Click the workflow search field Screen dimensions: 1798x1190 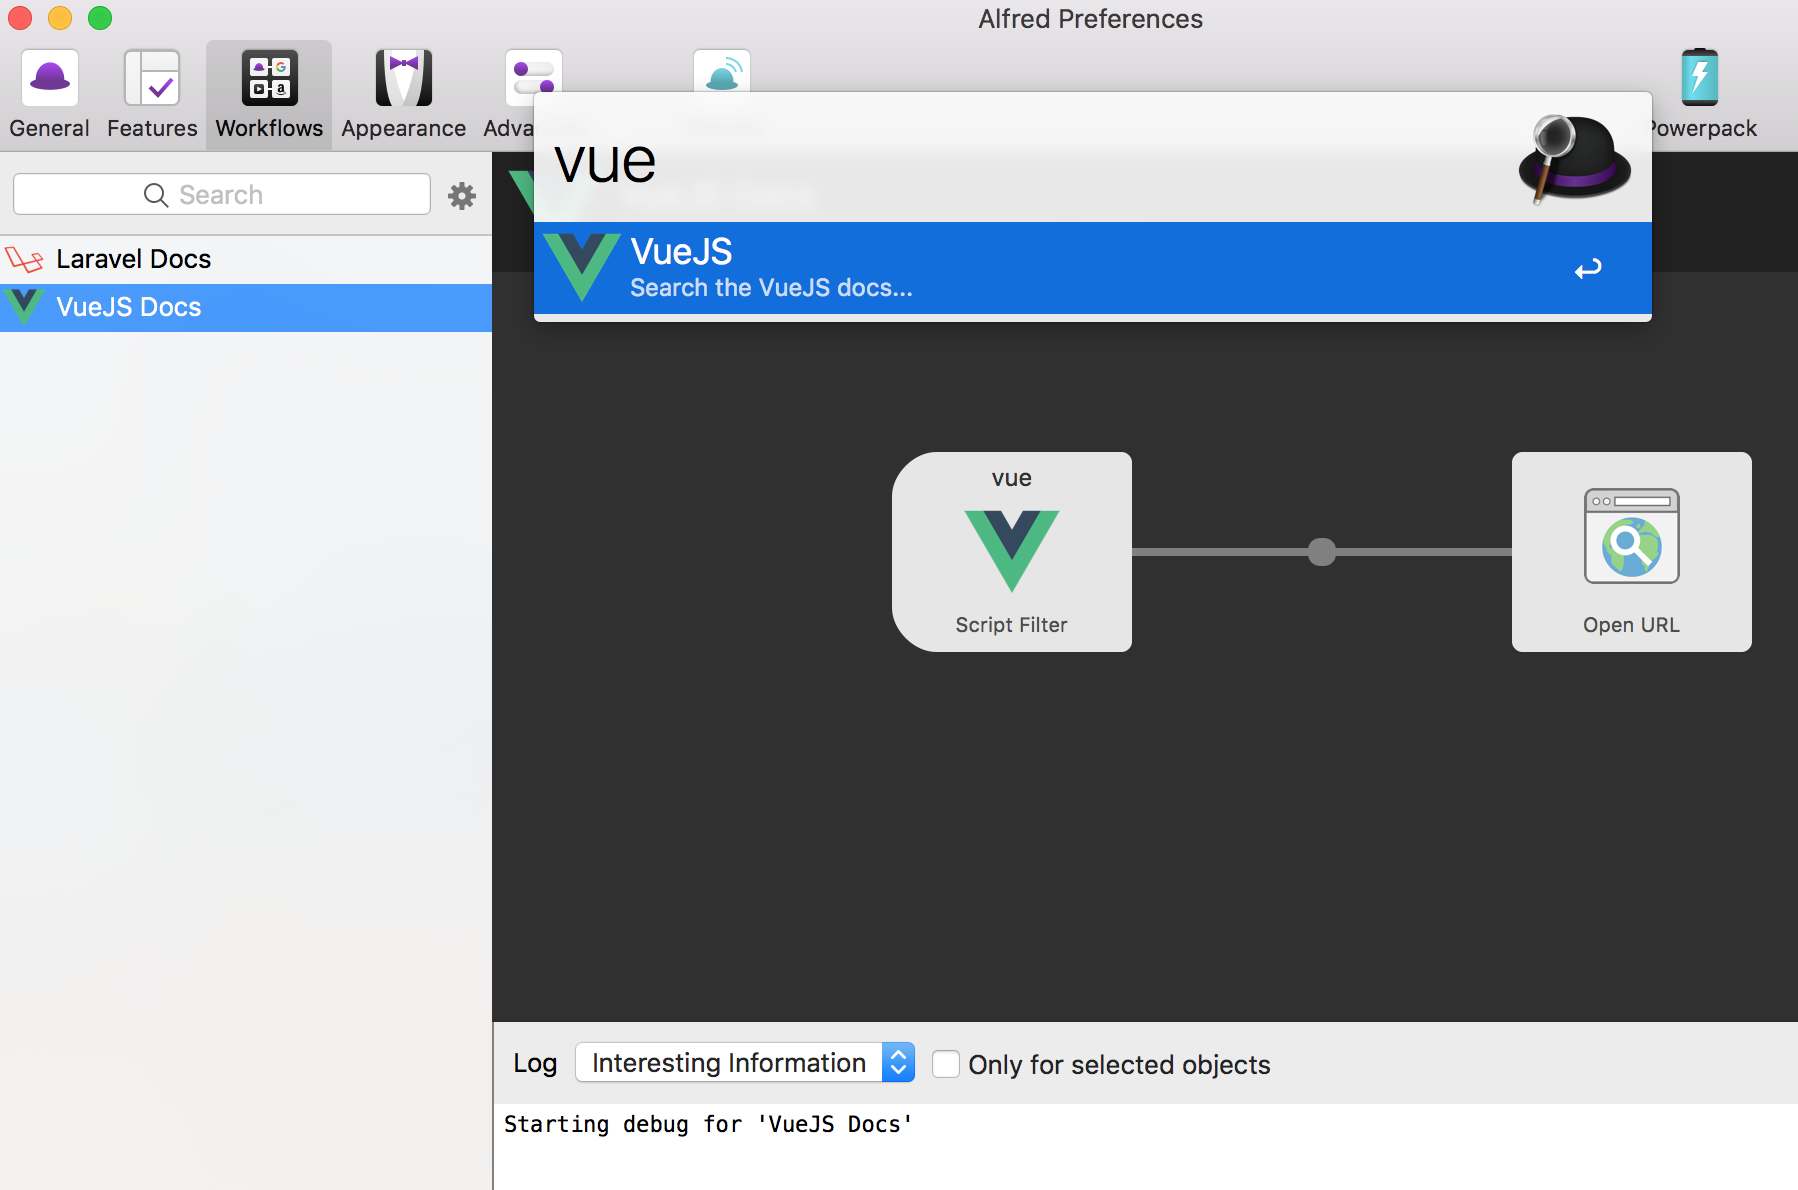(222, 194)
